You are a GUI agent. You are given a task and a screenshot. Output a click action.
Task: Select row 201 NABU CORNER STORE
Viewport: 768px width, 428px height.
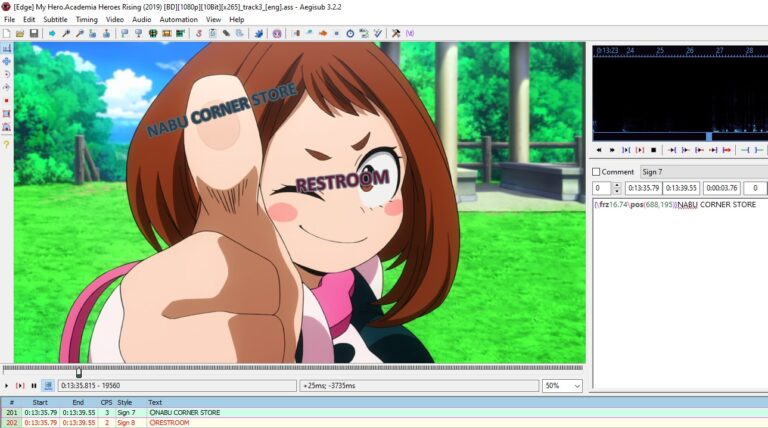[x=384, y=413]
